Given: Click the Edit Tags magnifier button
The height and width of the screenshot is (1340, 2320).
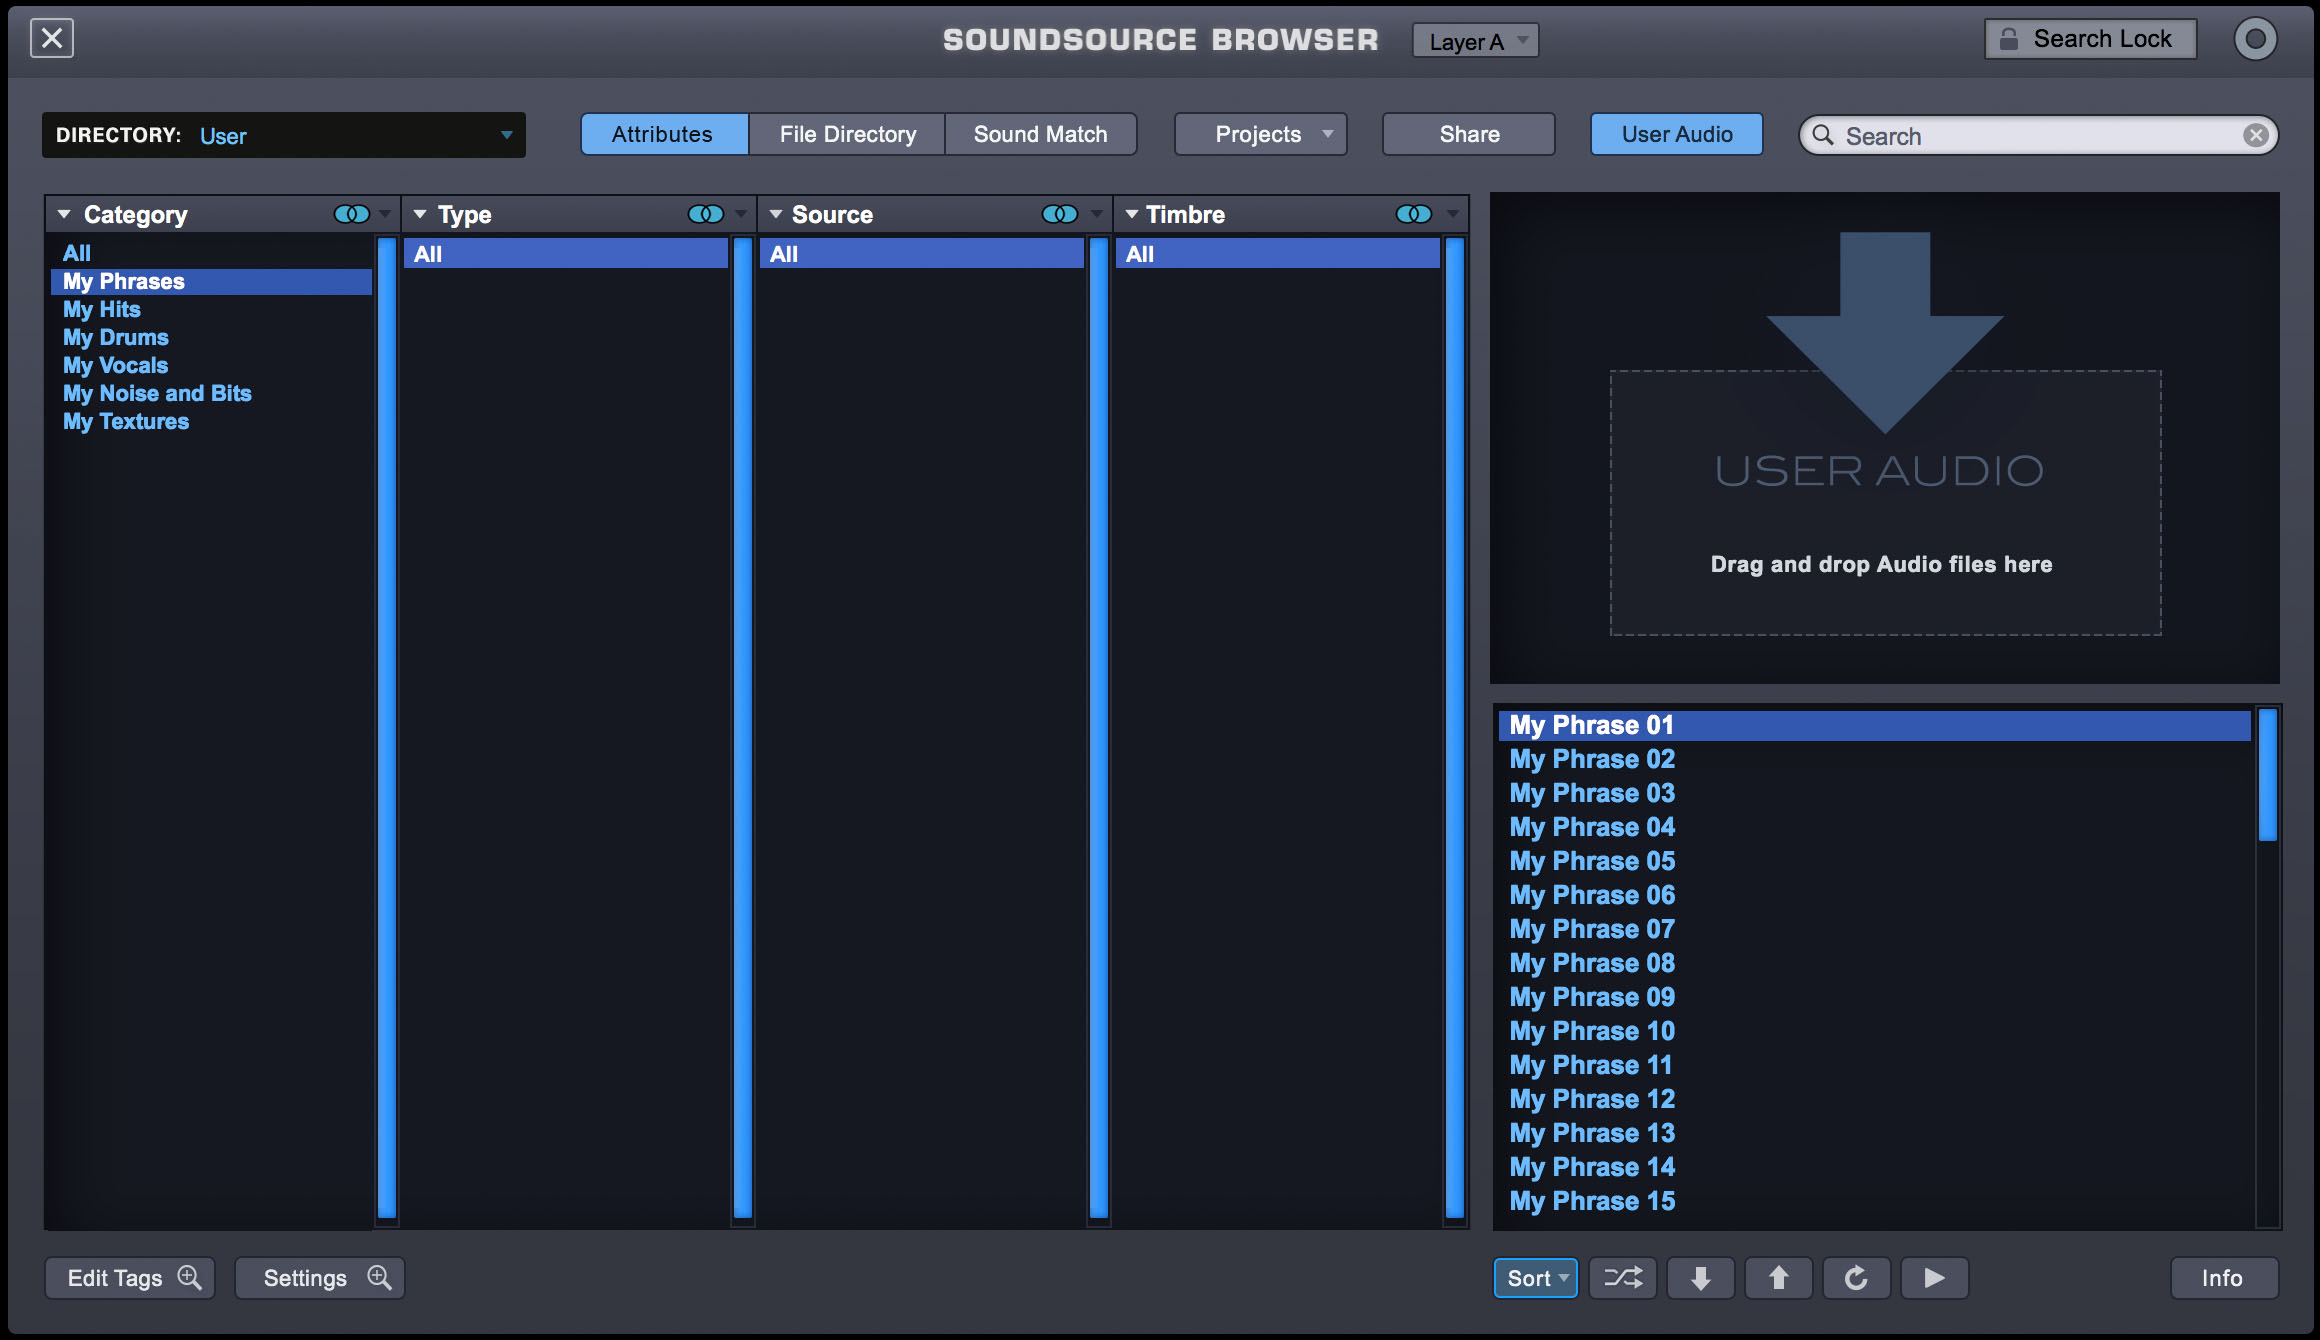Looking at the screenshot, I should click(x=130, y=1278).
